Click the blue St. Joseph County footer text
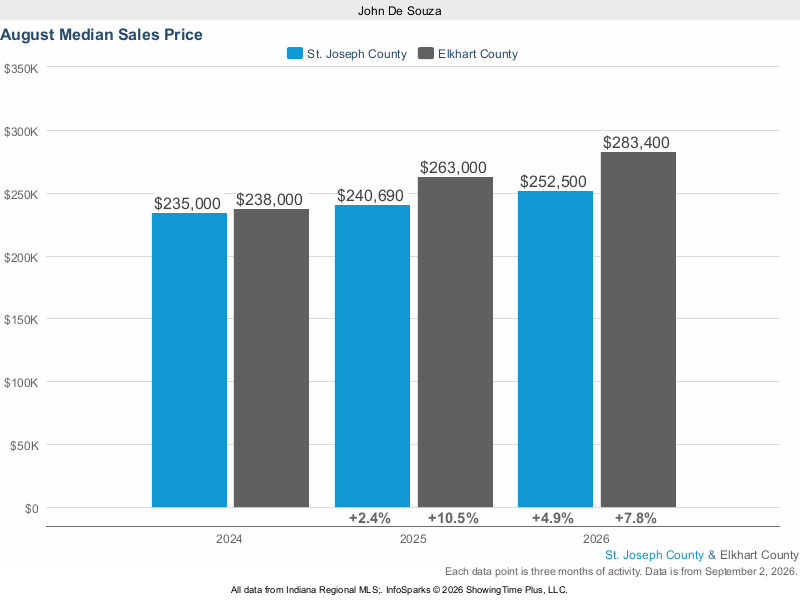800x600 pixels. click(654, 555)
